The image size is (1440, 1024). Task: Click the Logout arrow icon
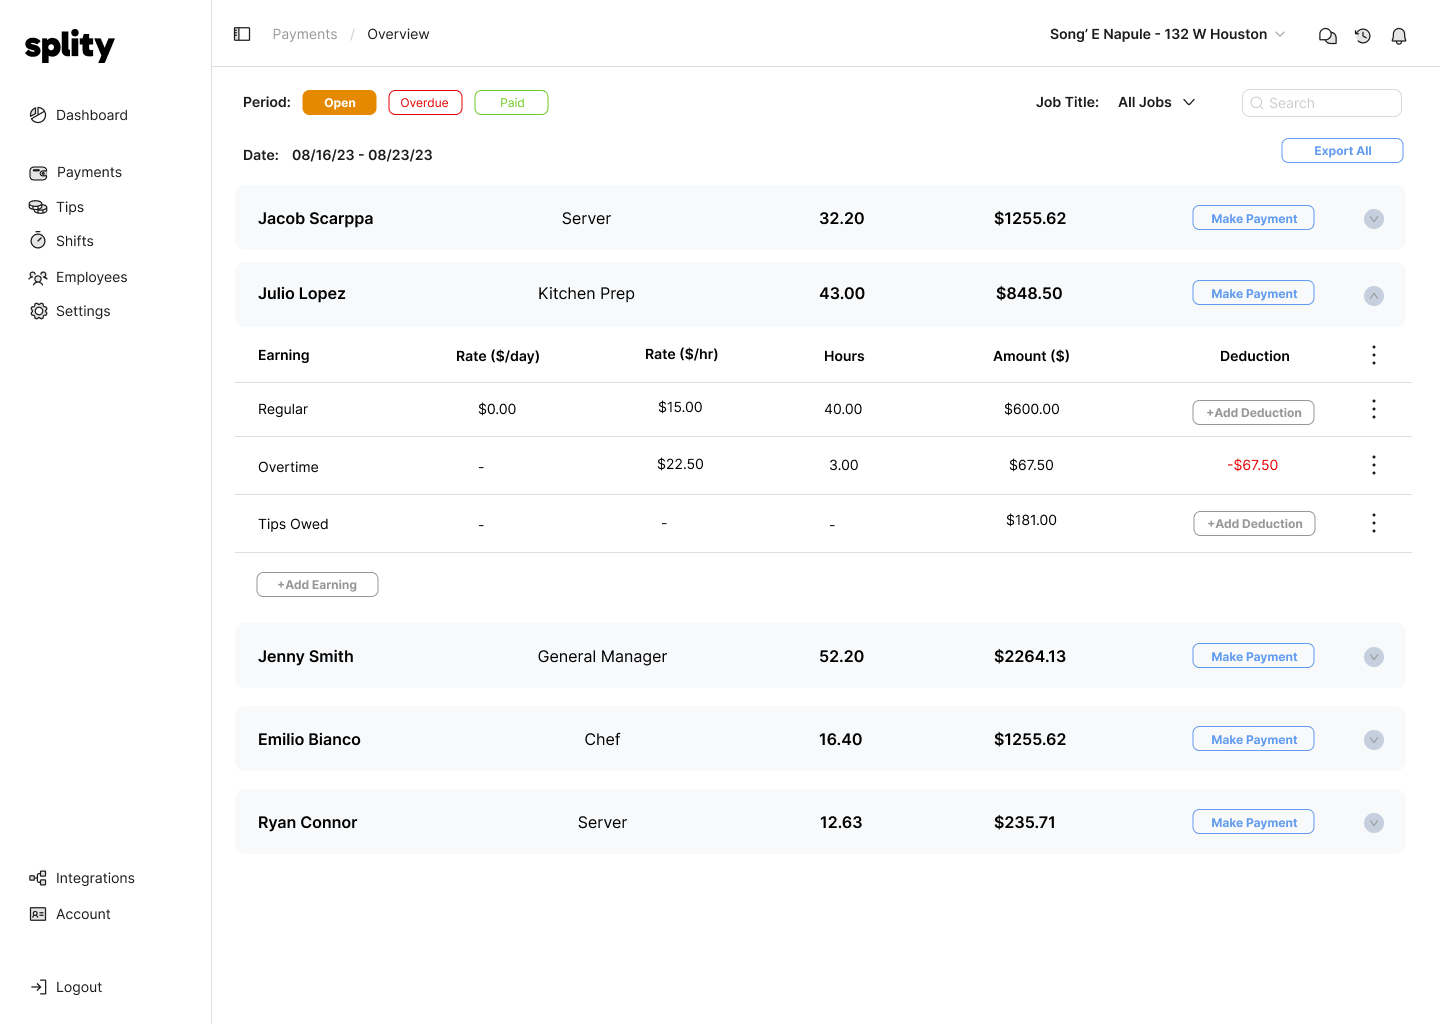point(38,987)
